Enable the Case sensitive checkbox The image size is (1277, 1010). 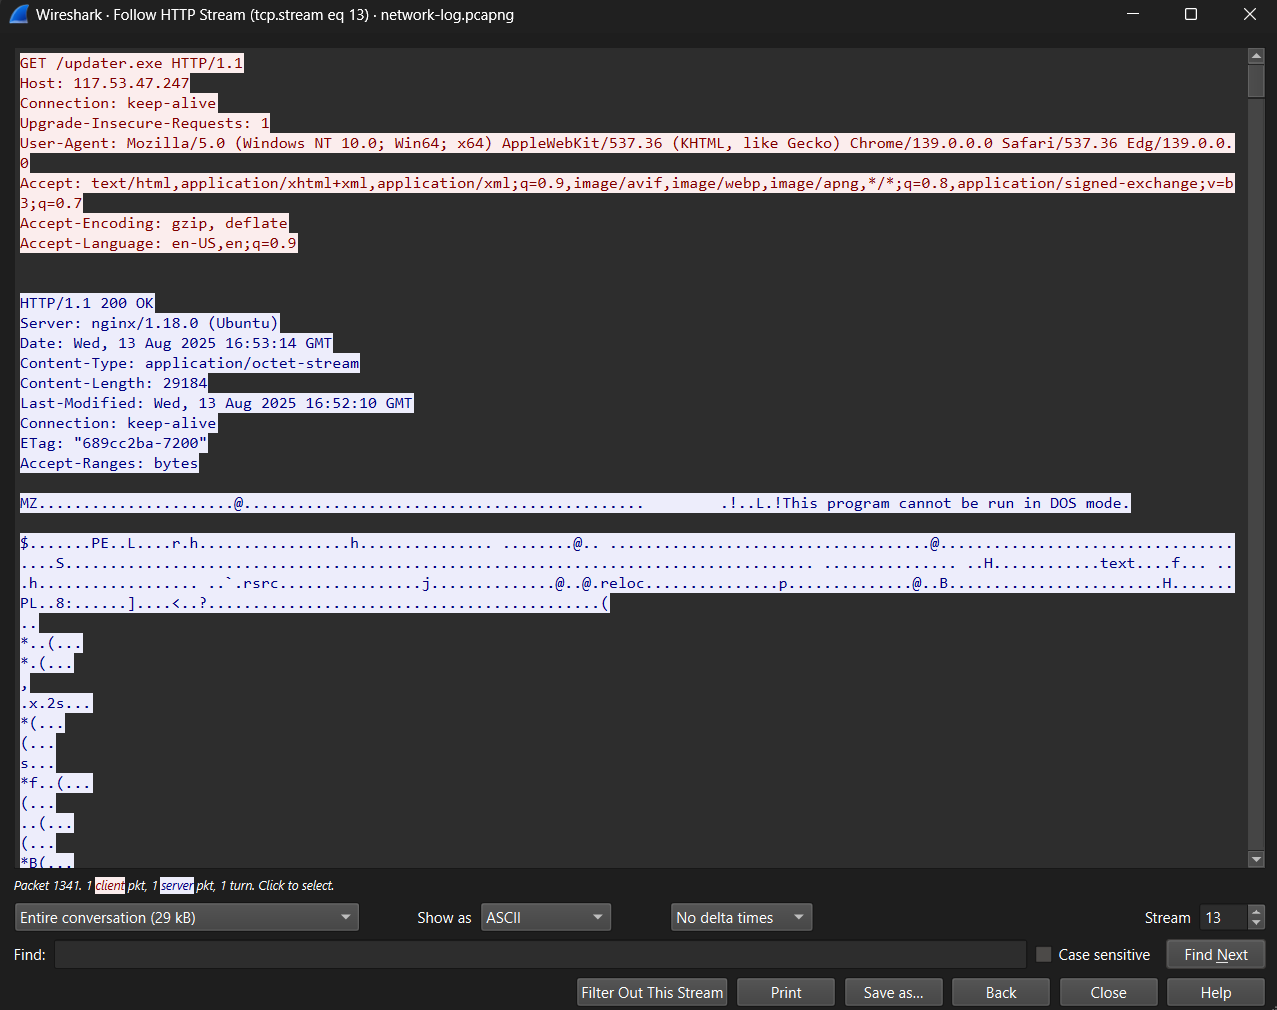point(1043,955)
